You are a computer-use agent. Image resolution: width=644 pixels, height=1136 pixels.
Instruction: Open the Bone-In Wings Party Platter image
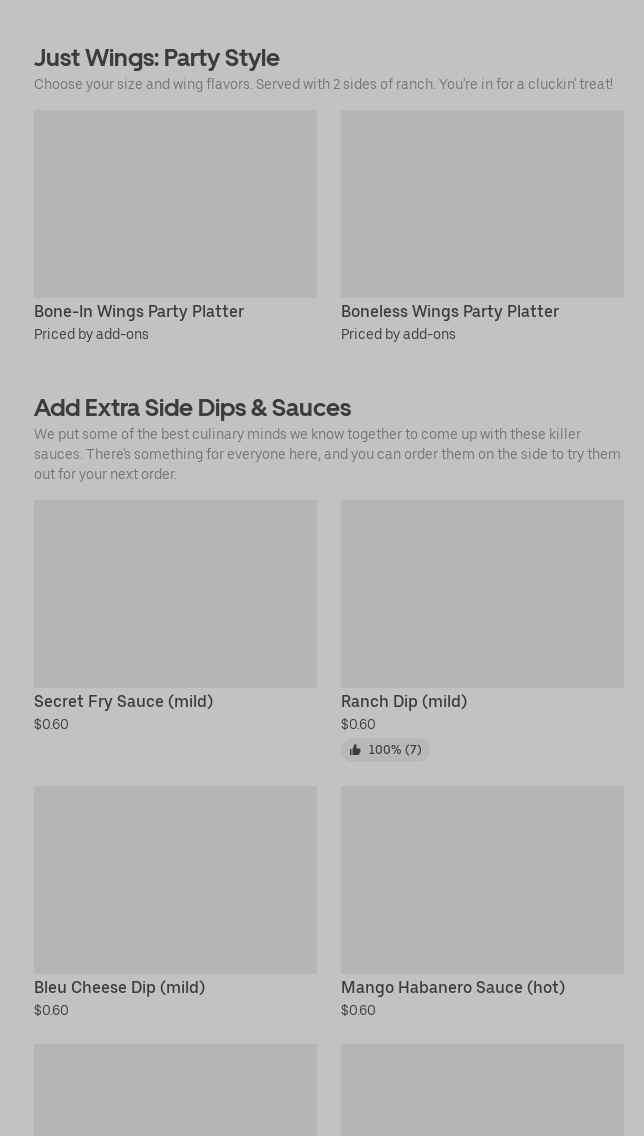click(x=175, y=204)
